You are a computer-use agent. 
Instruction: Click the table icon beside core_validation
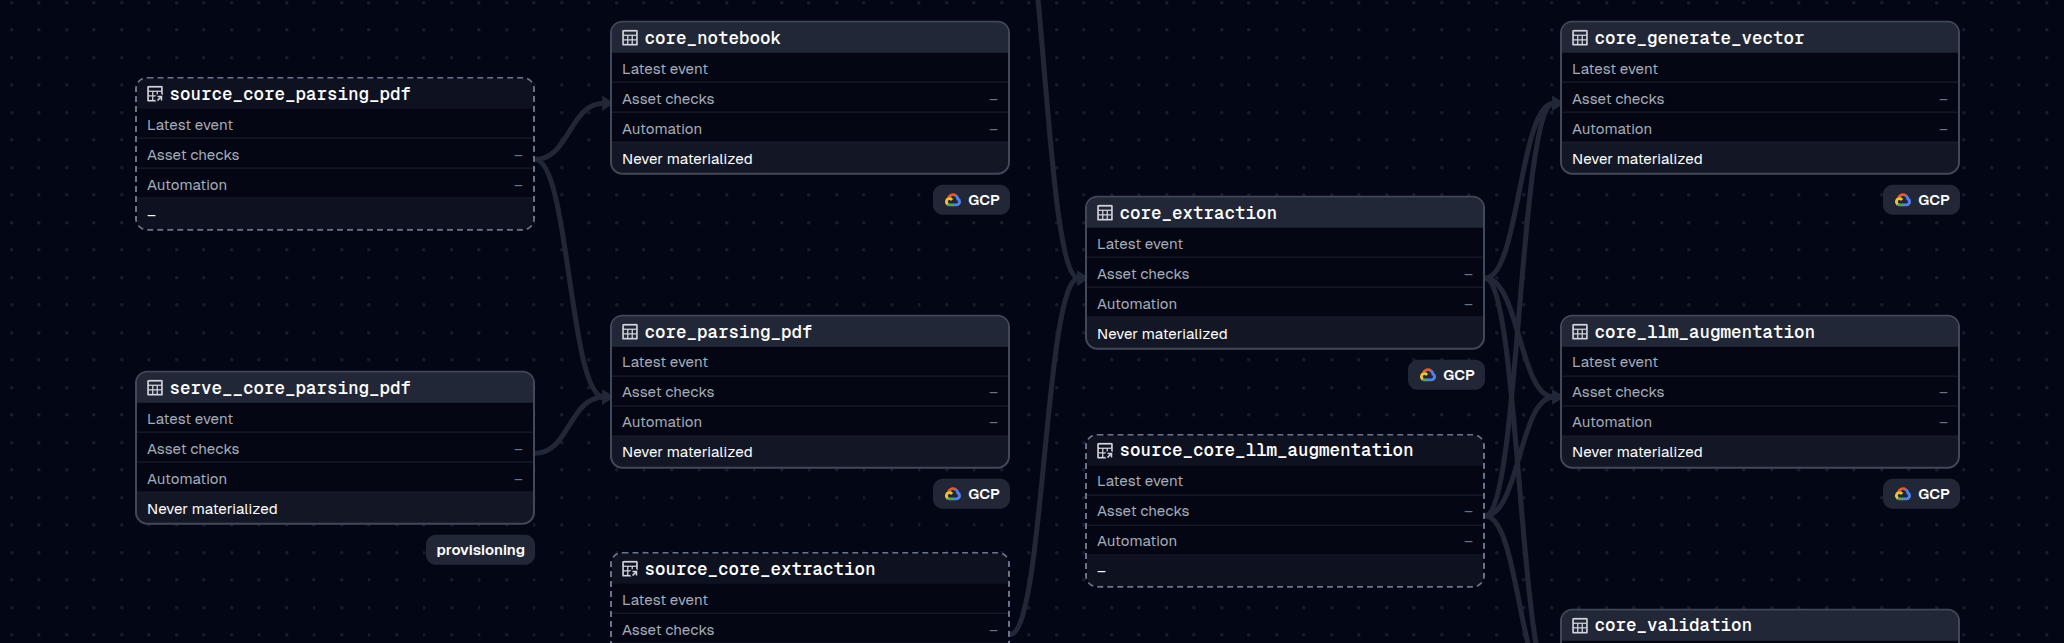click(x=1580, y=626)
